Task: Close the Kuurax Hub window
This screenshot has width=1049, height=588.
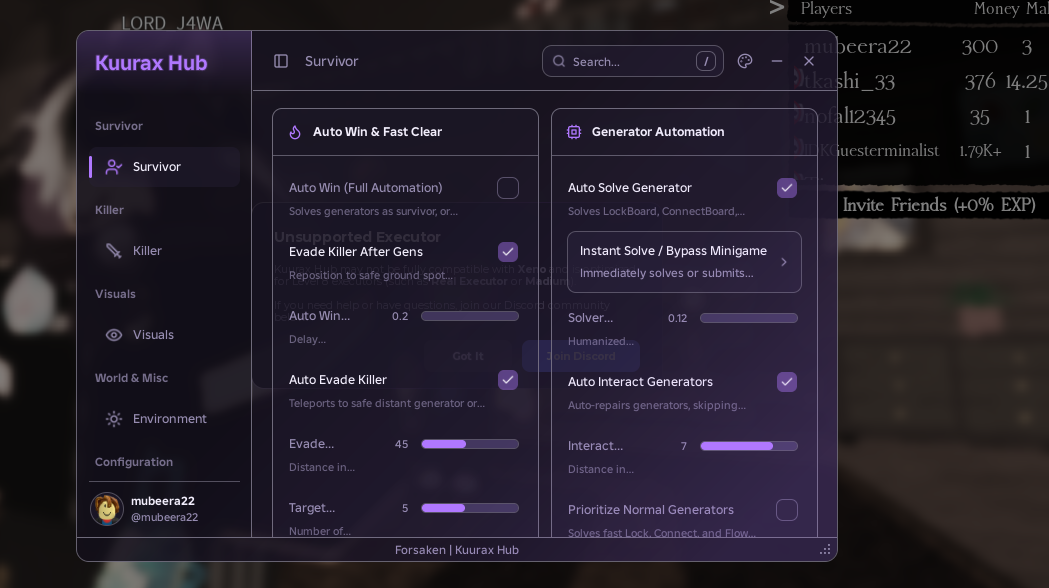Action: (x=809, y=62)
